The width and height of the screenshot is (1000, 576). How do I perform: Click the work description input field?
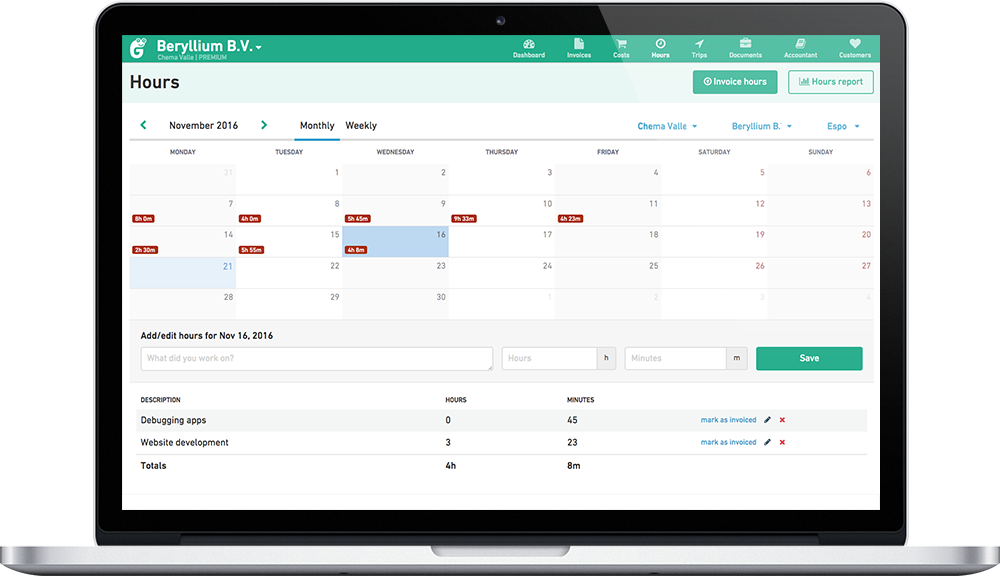[x=316, y=358]
